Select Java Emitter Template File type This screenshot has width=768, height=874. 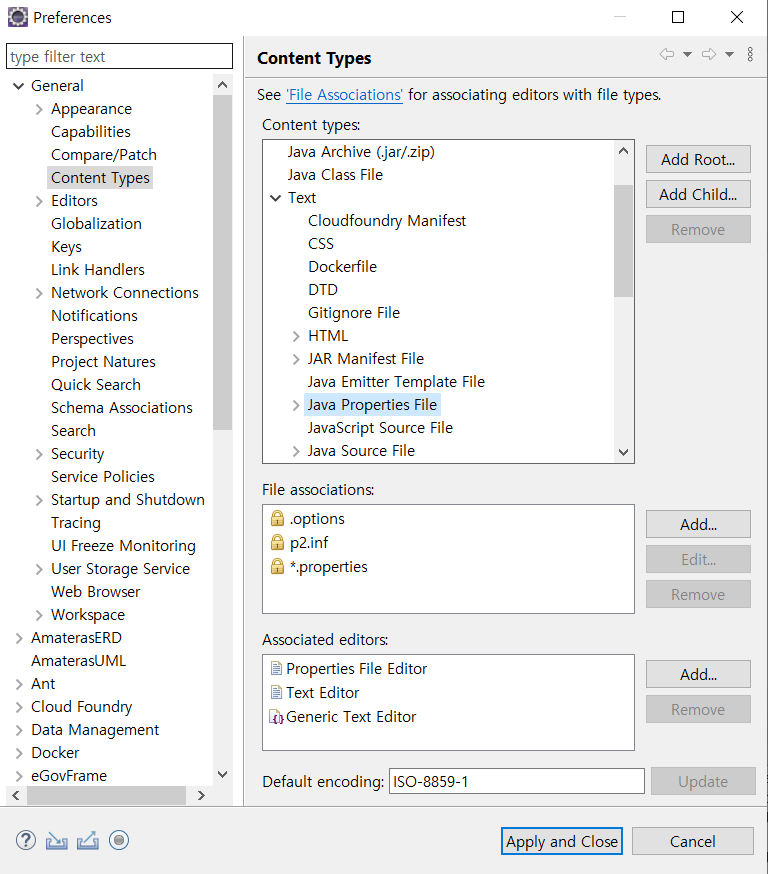(x=396, y=382)
